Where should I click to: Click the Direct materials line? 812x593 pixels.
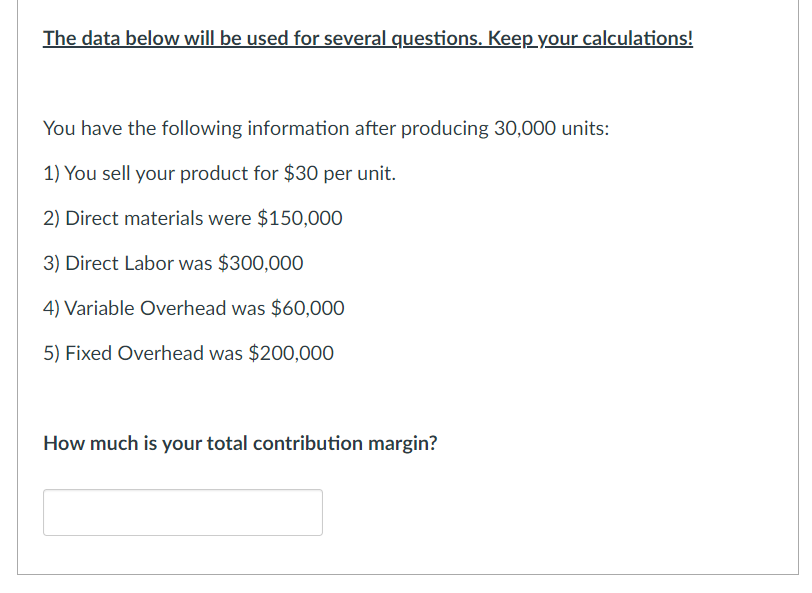(193, 217)
